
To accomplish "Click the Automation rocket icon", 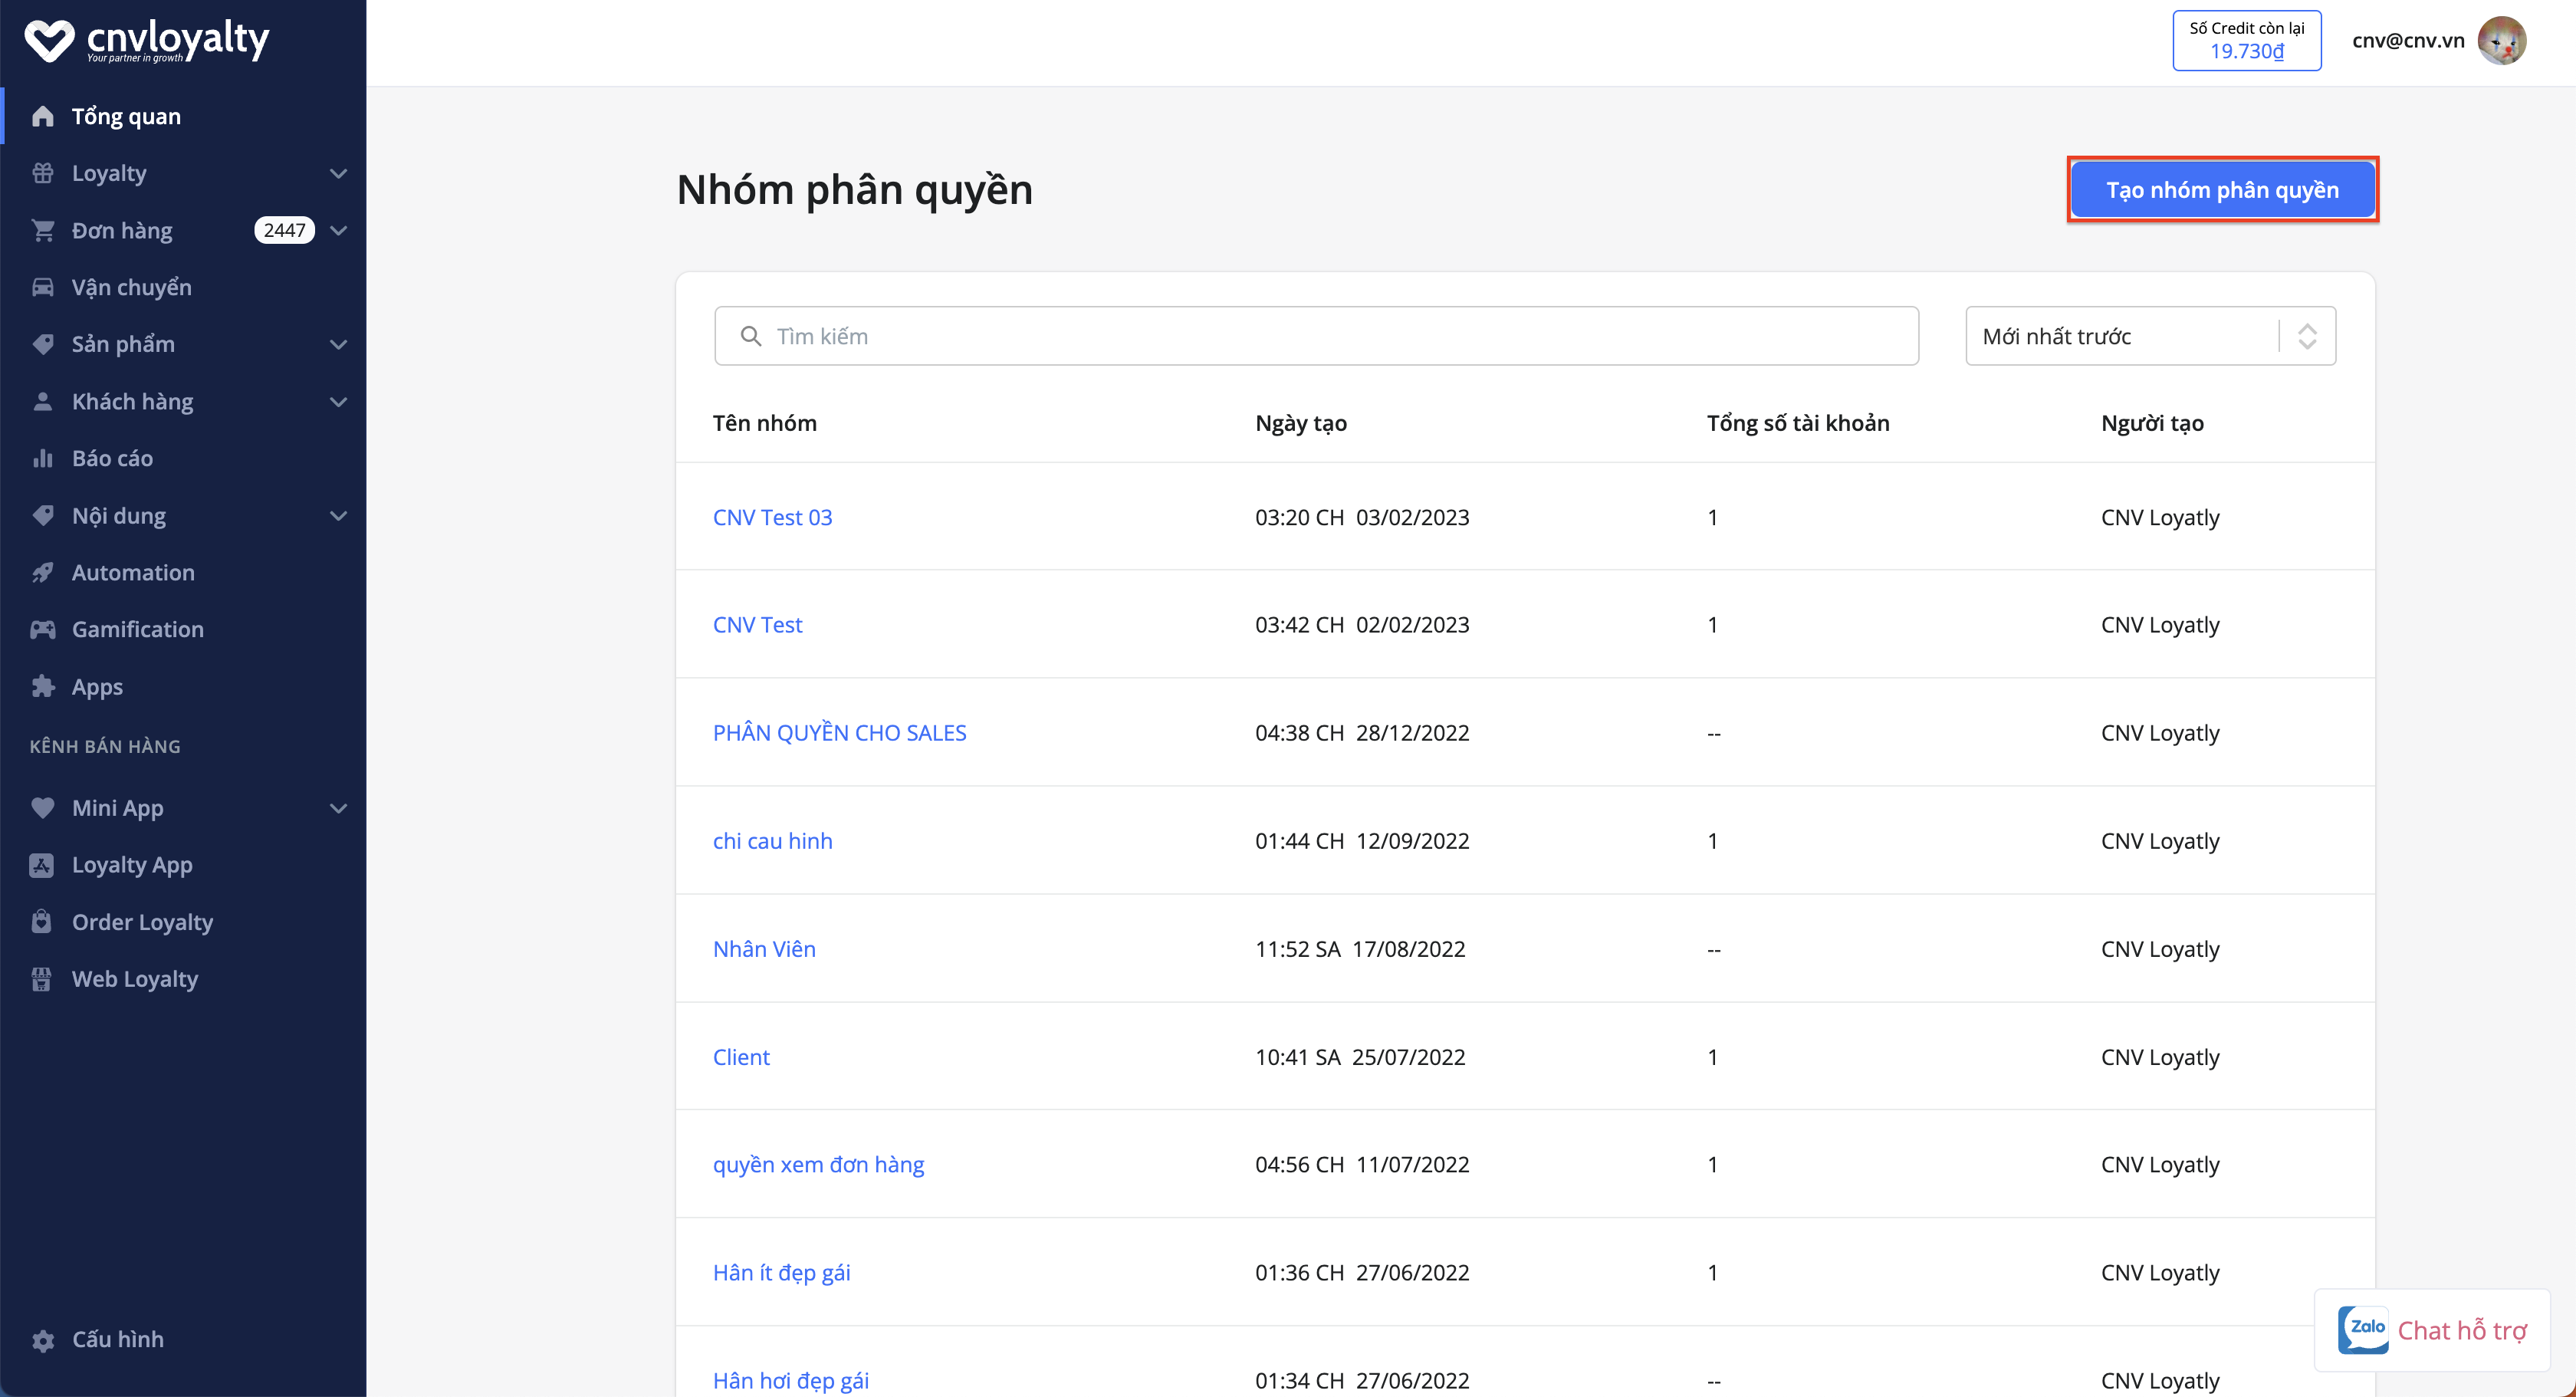I will pos(42,572).
